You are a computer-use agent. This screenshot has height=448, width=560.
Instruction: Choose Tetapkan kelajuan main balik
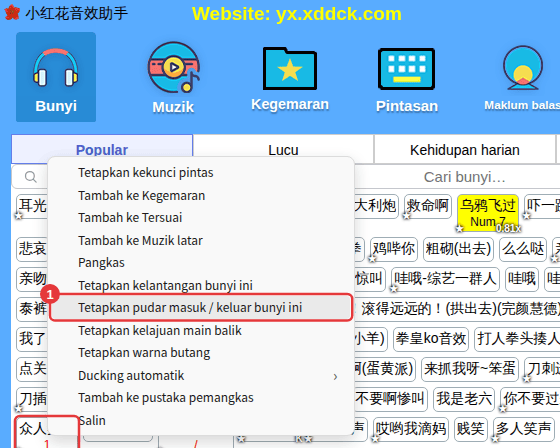click(201, 330)
